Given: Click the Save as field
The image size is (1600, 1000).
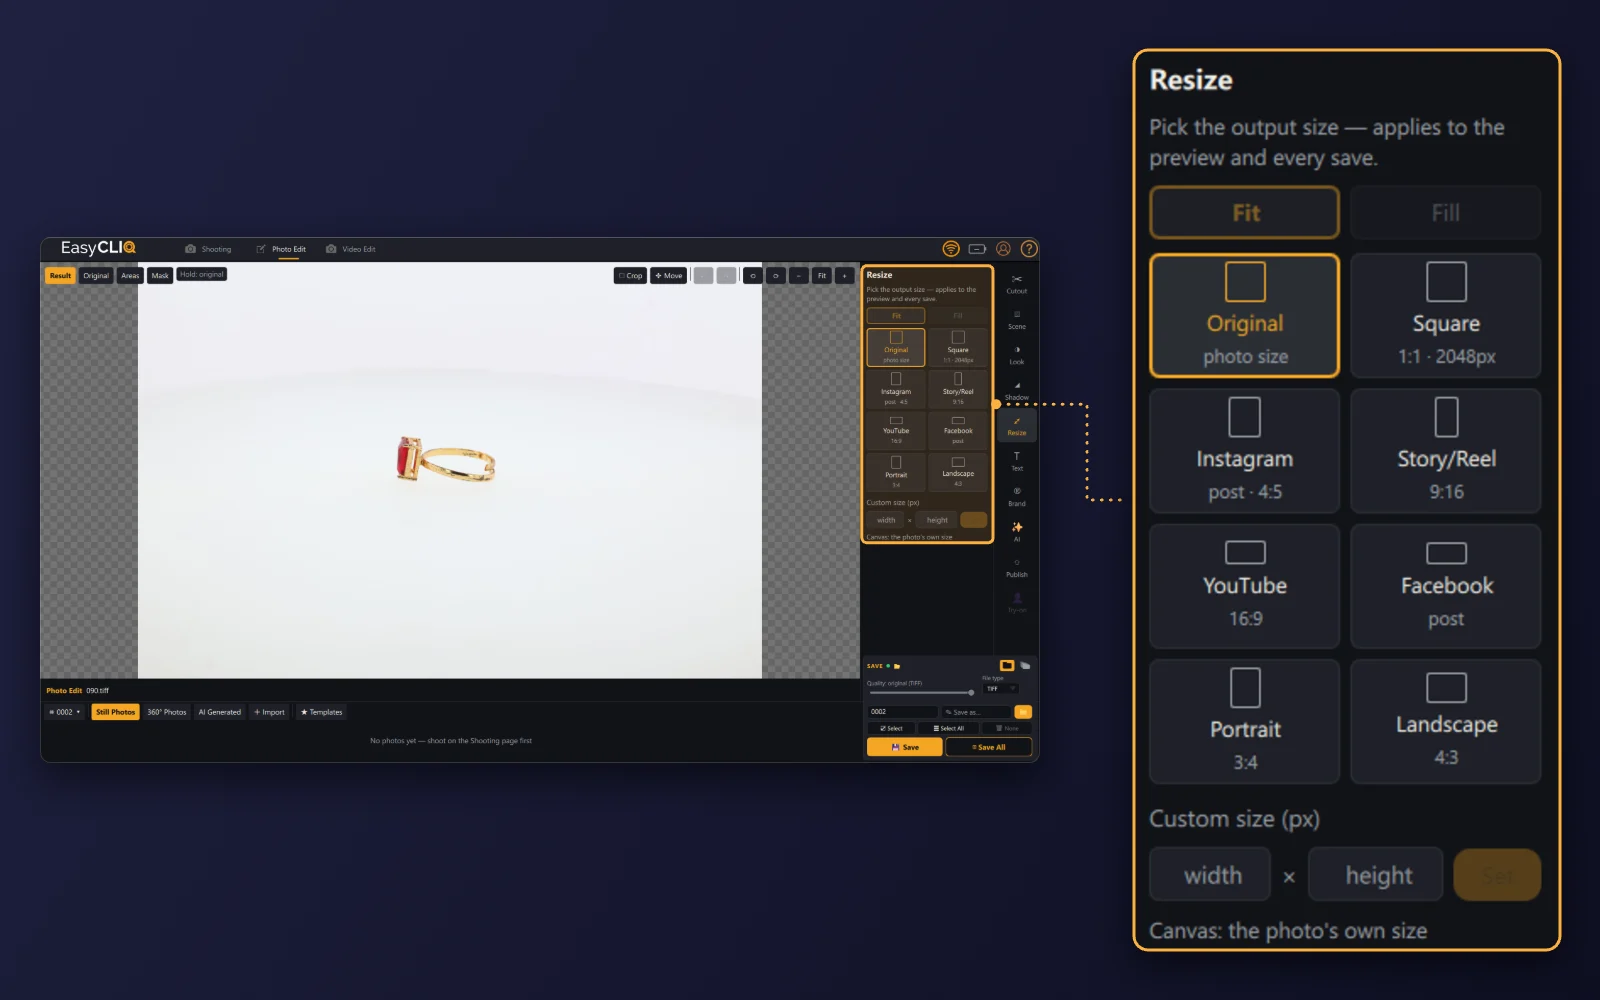Looking at the screenshot, I should pos(977,712).
